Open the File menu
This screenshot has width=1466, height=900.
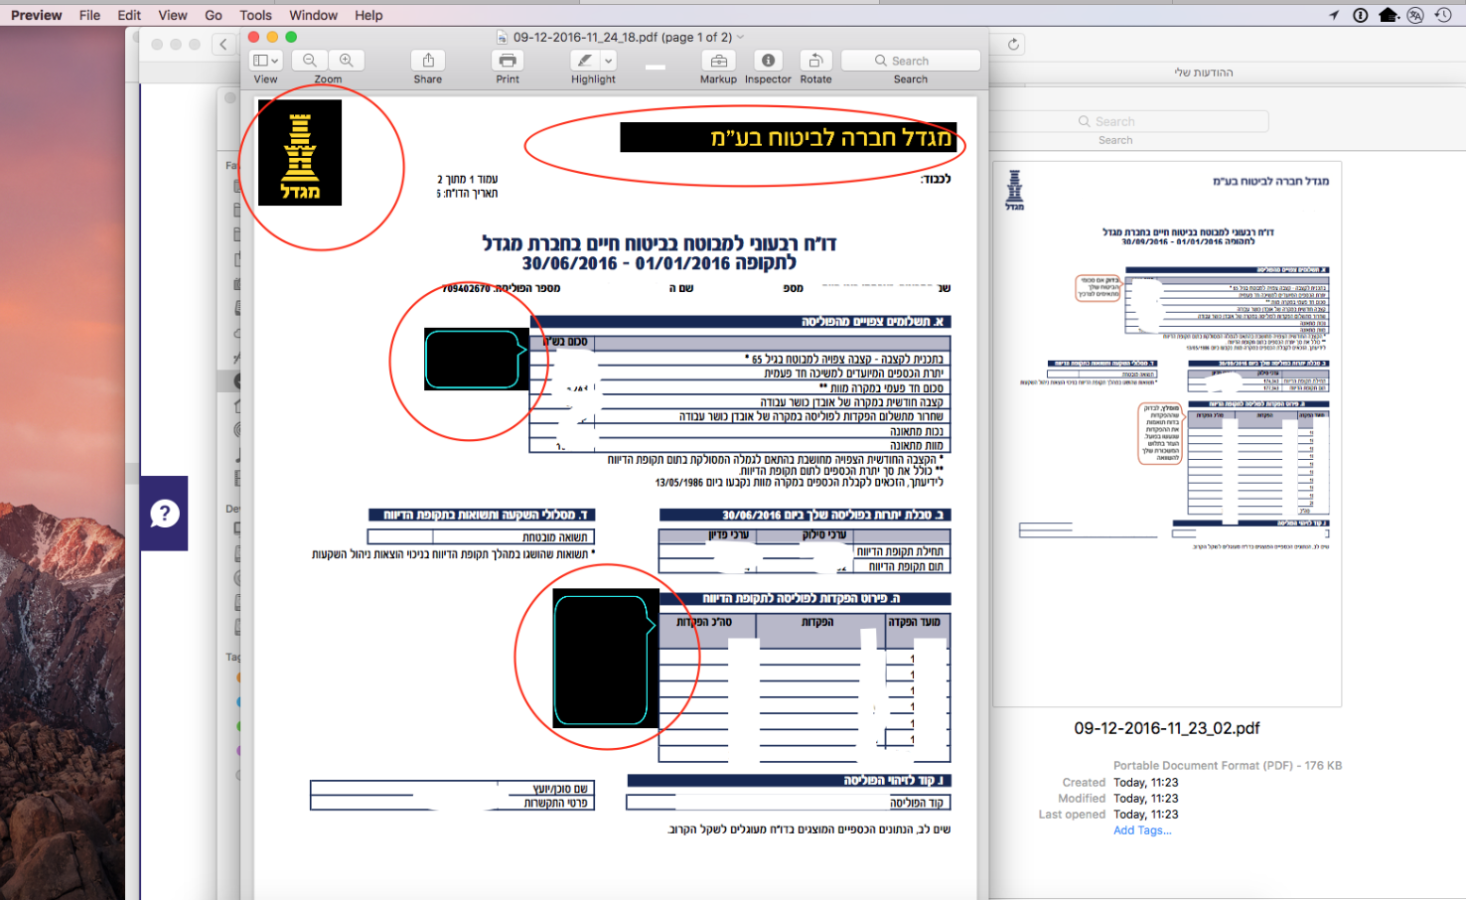tap(89, 15)
